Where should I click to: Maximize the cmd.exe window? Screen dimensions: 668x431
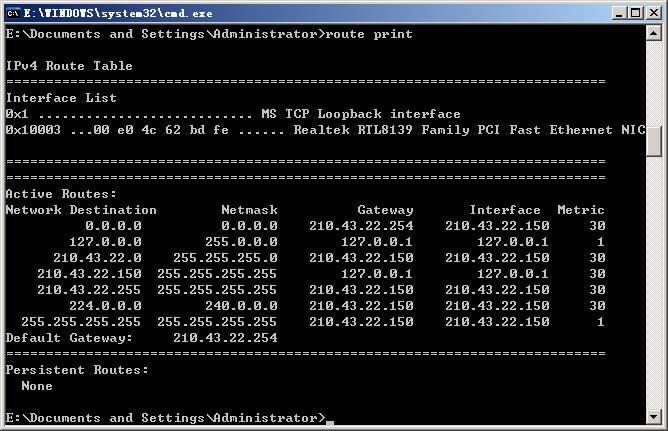(636, 13)
